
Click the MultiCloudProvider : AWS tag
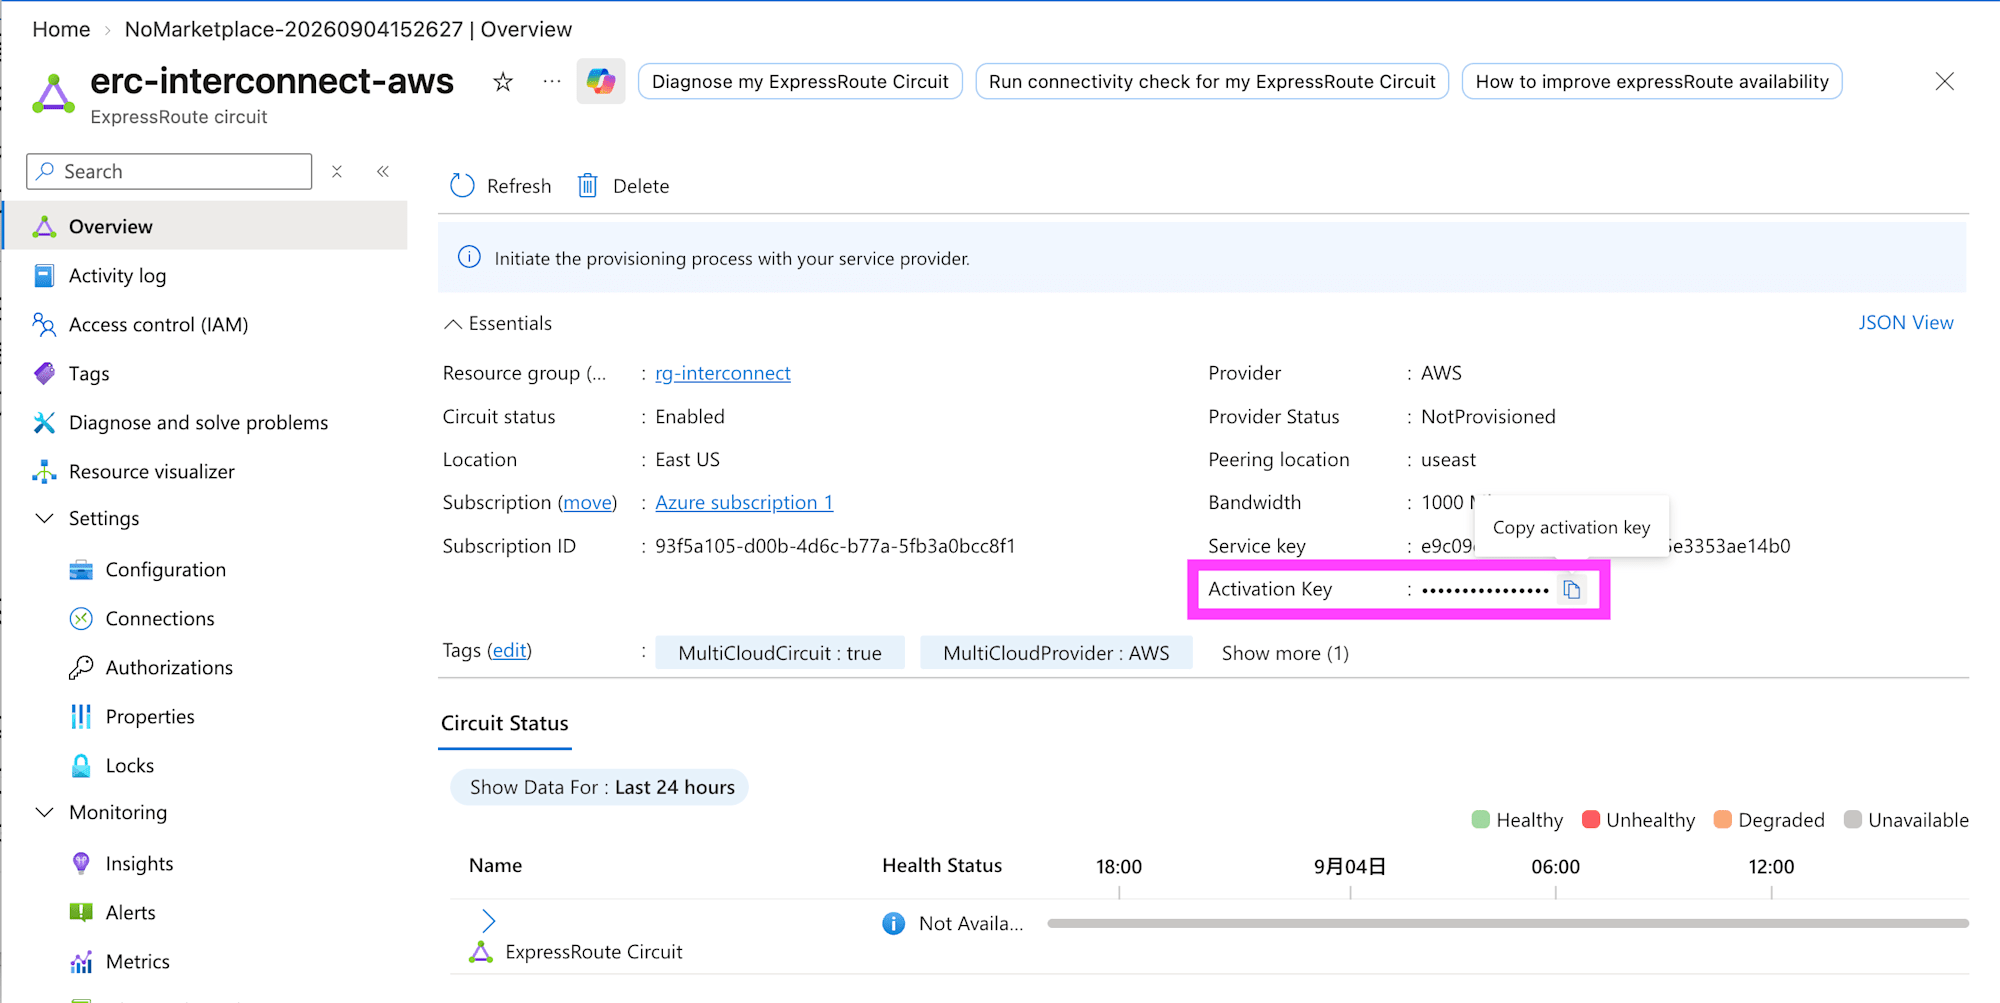coord(1056,653)
